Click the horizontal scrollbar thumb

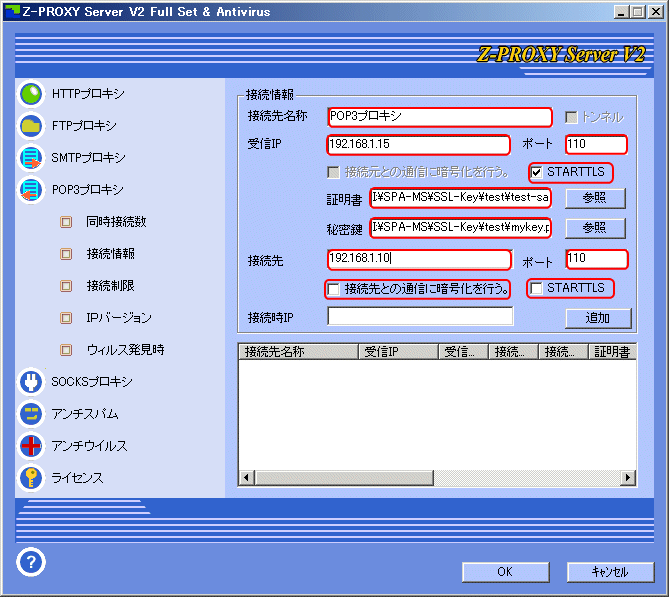(344, 477)
